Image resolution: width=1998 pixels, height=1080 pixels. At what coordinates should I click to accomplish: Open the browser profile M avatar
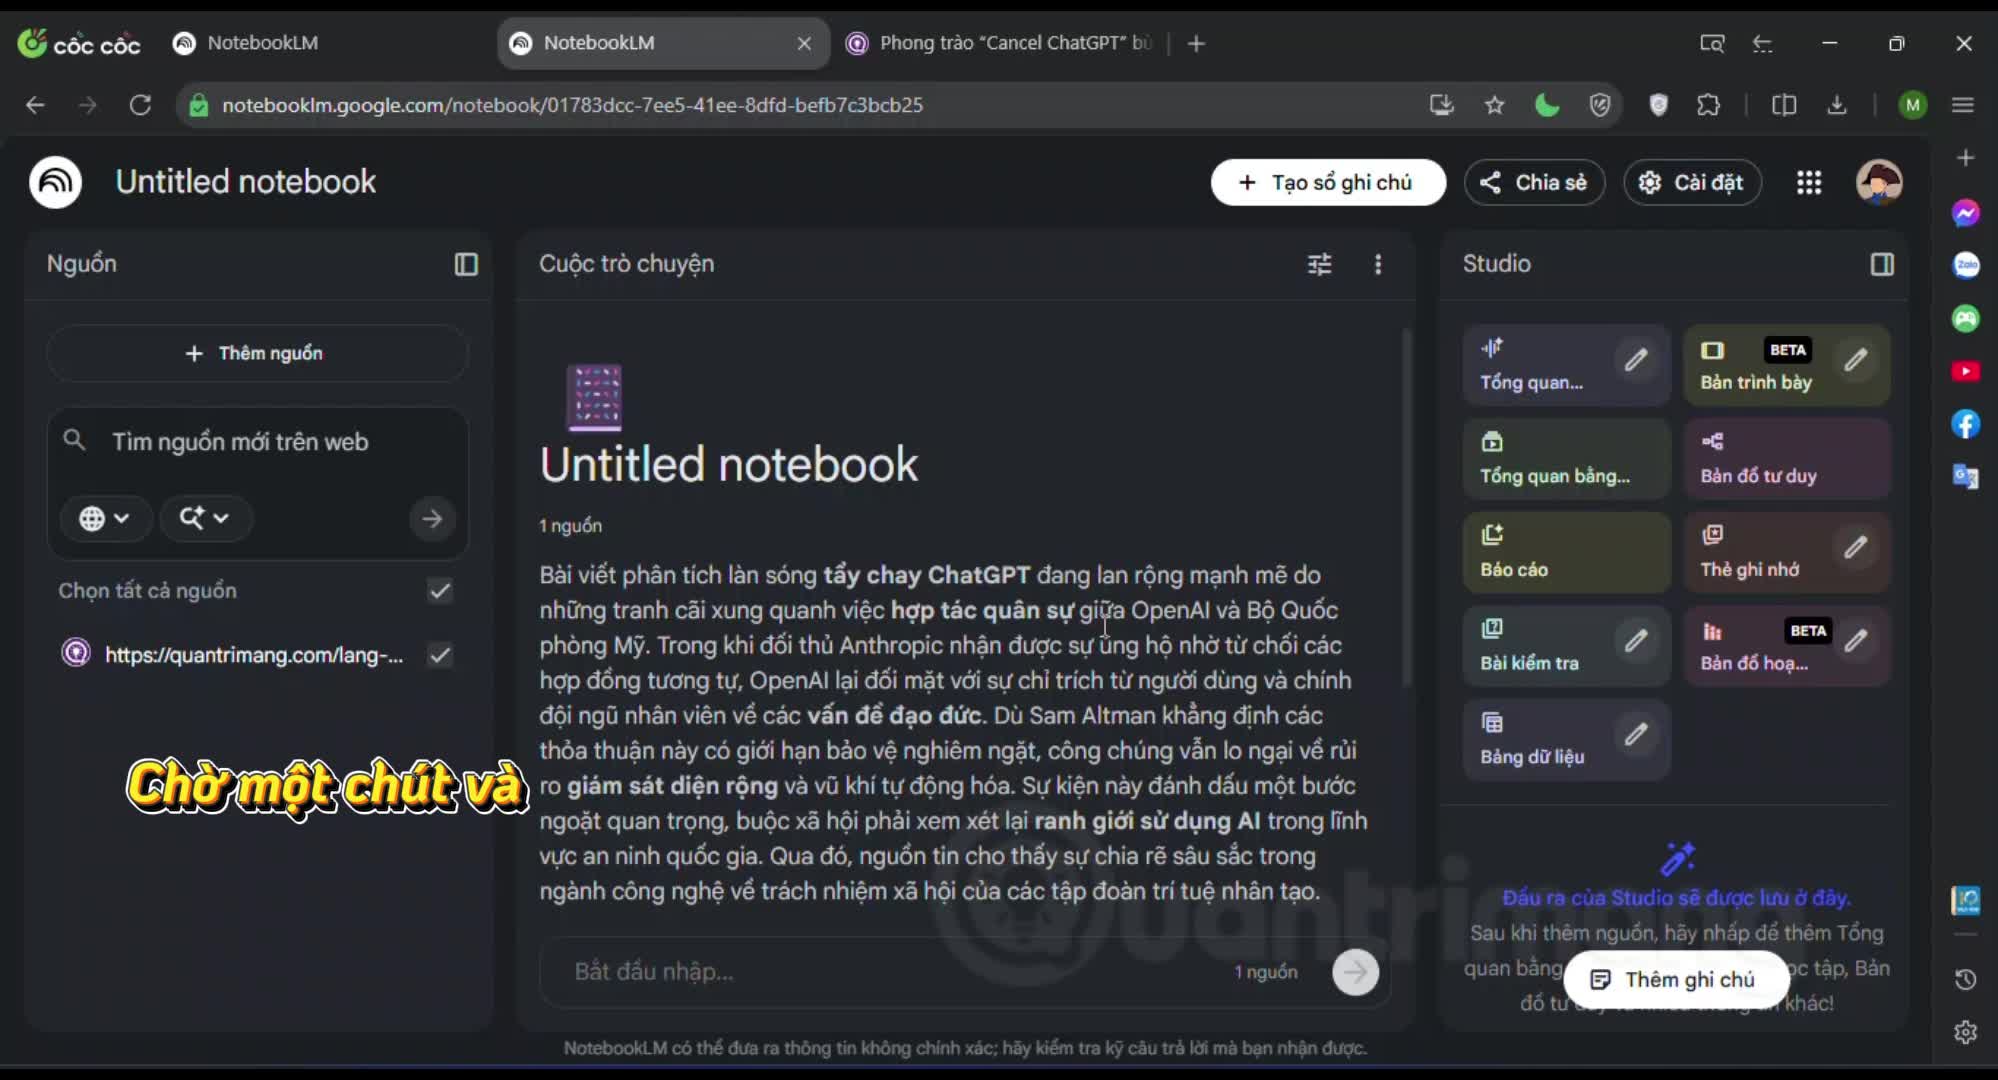coord(1913,105)
